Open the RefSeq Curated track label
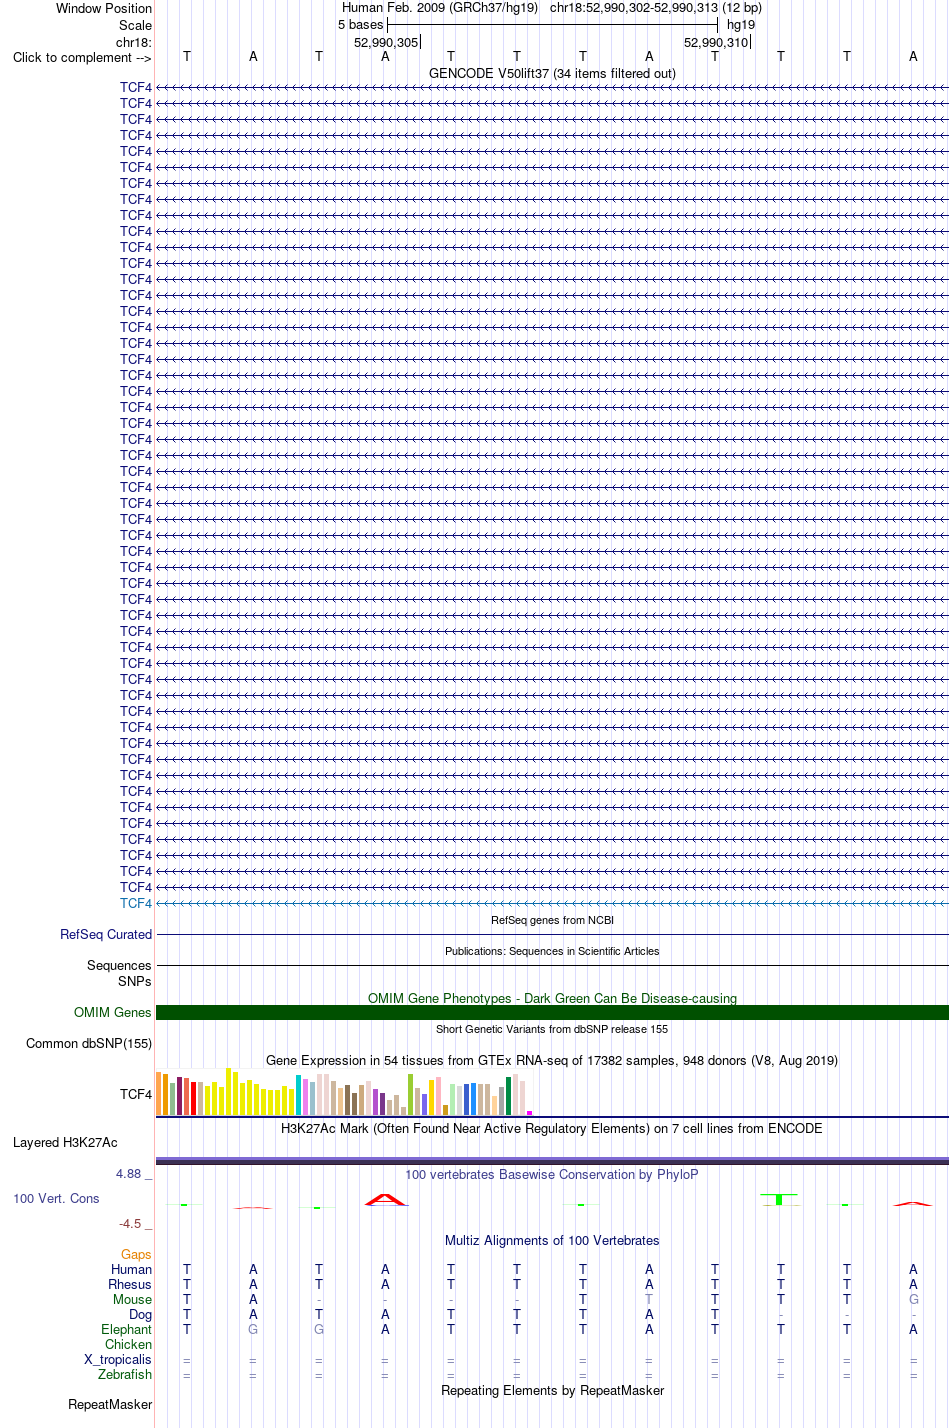This screenshot has width=950, height=1428. [106, 934]
